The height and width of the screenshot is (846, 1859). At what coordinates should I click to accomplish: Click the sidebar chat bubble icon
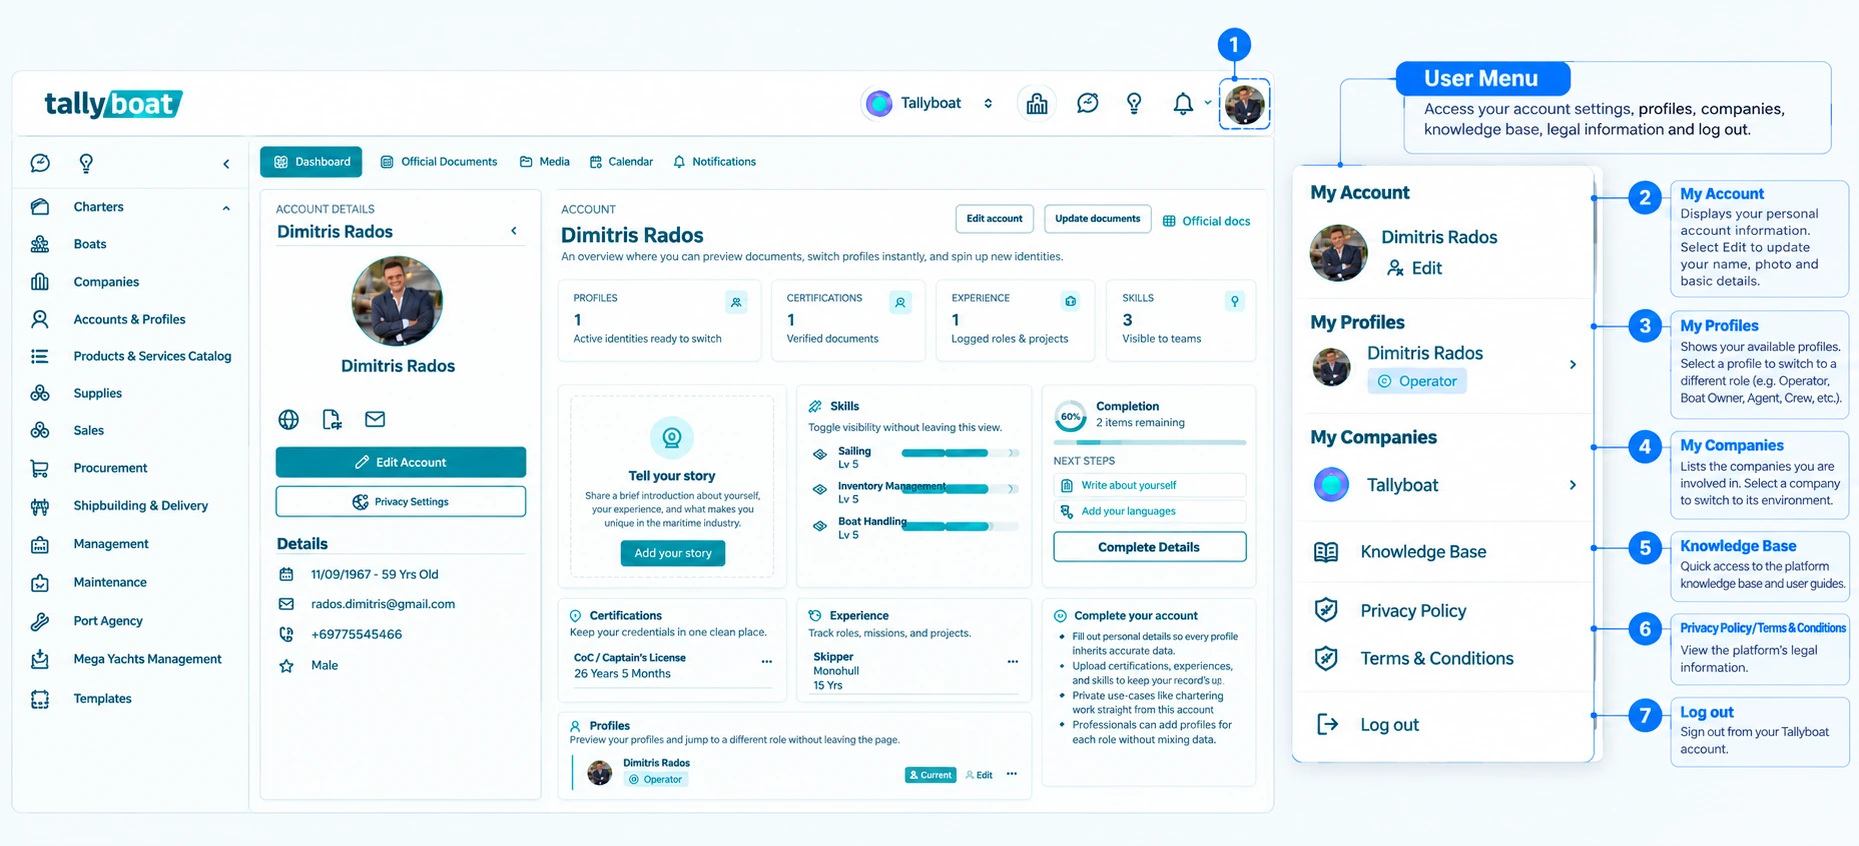40,163
